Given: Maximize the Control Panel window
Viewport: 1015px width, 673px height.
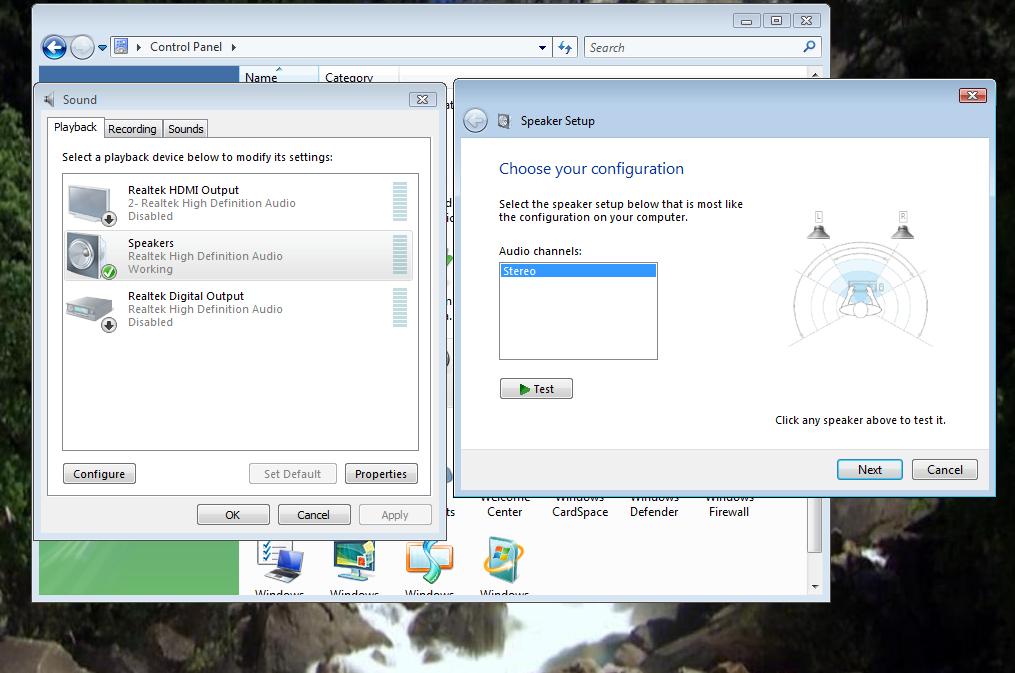Looking at the screenshot, I should click(x=776, y=21).
